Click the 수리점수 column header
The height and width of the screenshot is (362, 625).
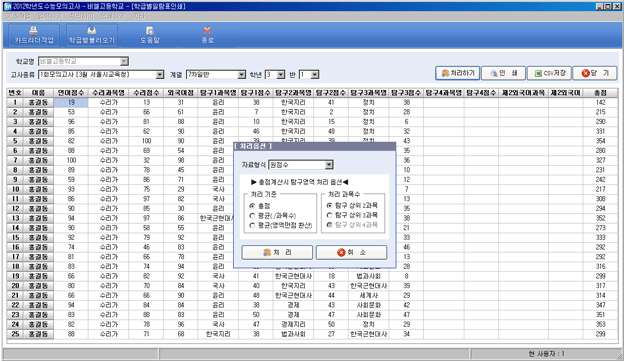coord(146,92)
